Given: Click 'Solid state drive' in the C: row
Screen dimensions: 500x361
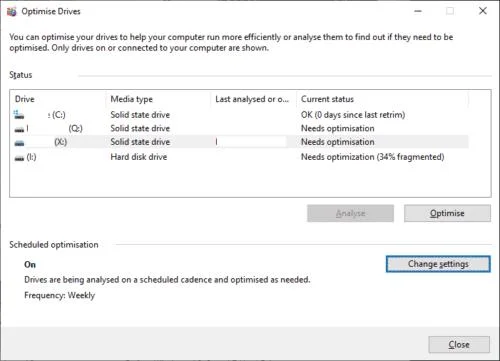Looking at the screenshot, I should 140,115.
